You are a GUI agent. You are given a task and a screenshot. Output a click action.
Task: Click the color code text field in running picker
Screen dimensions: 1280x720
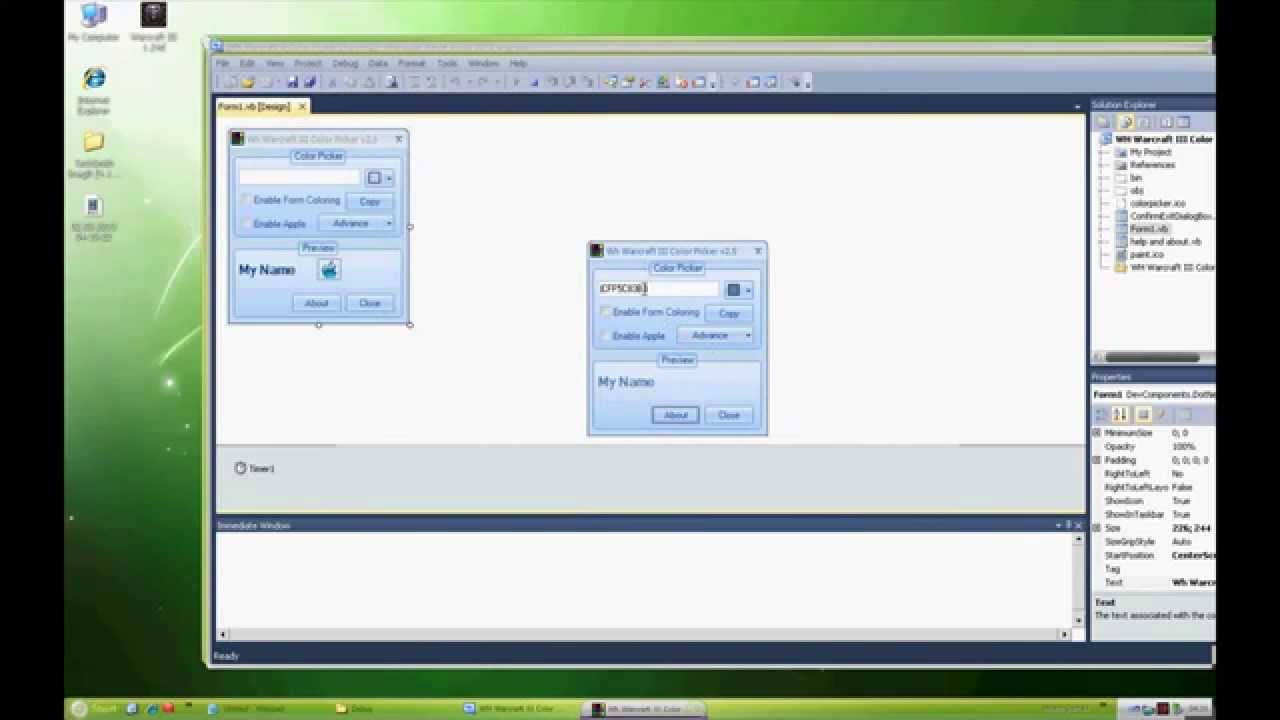[658, 289]
